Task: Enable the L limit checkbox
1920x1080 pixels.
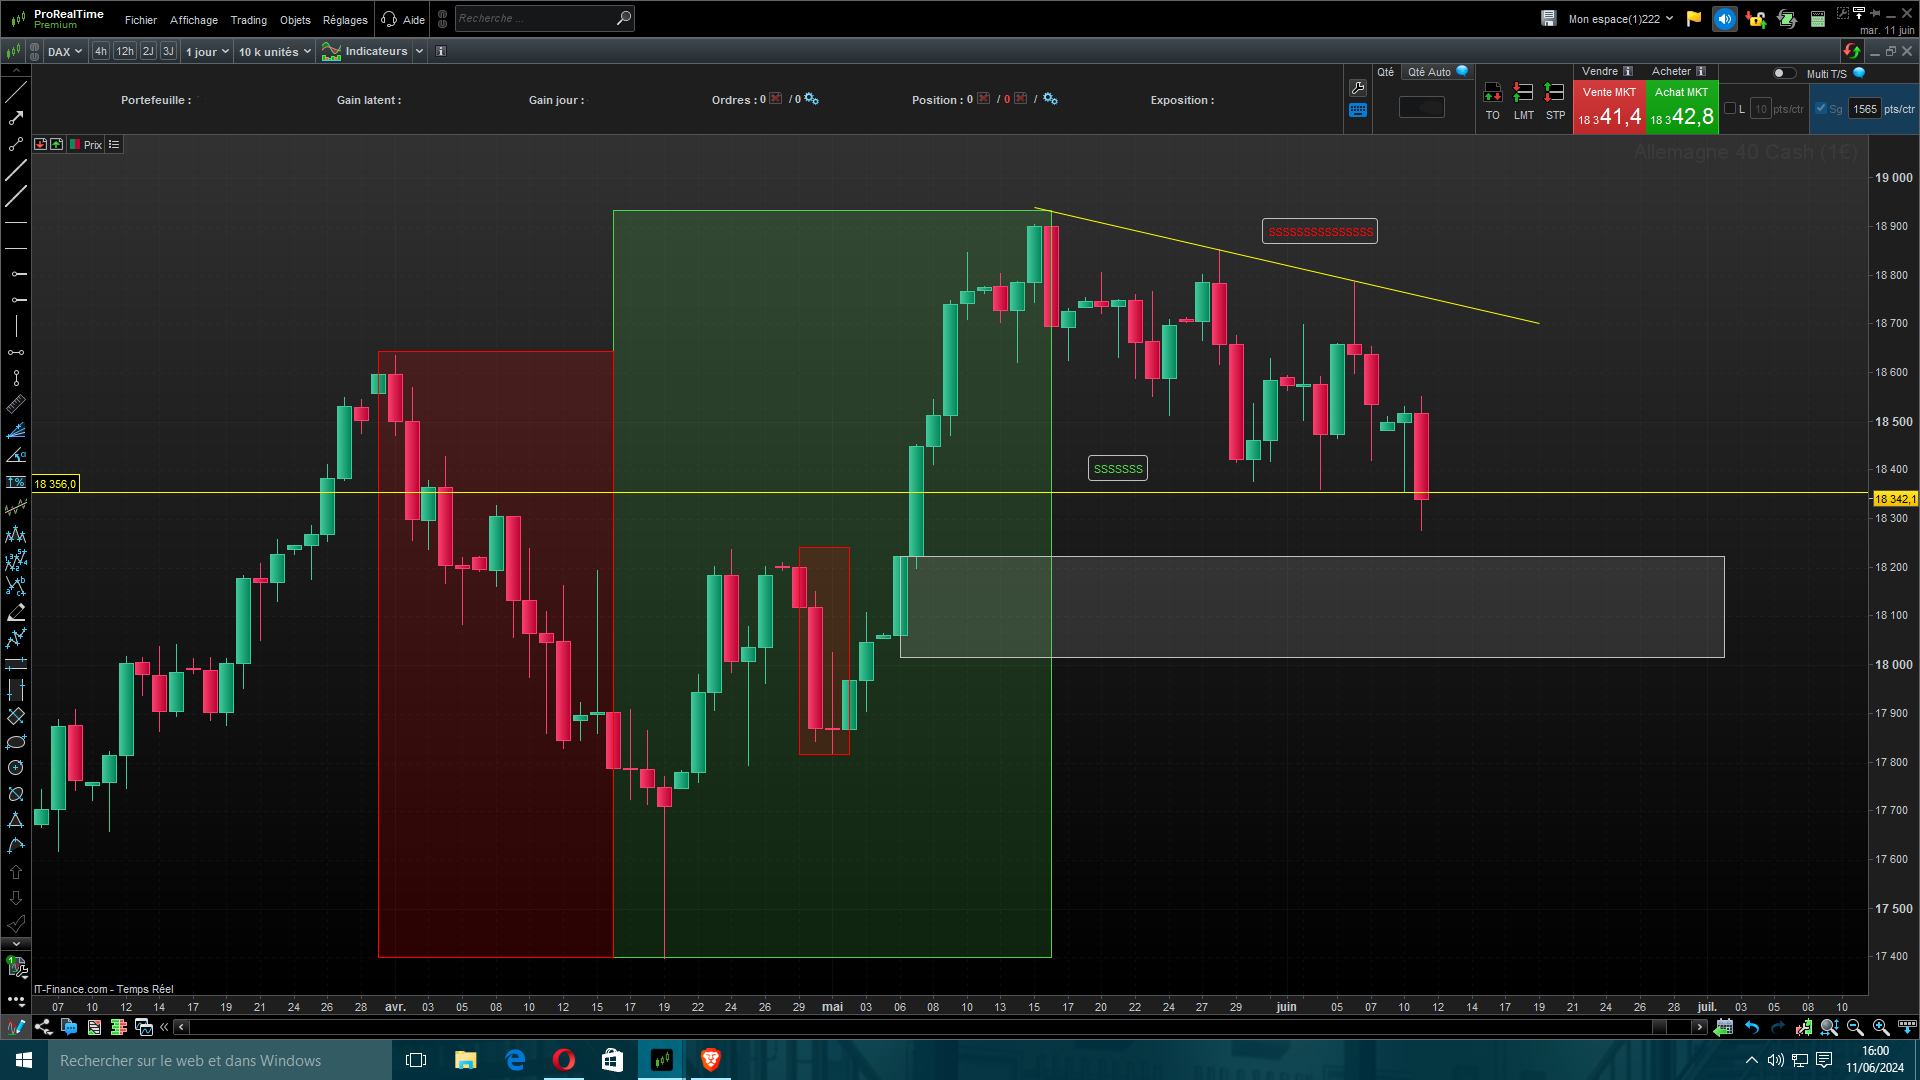Action: click(1730, 109)
